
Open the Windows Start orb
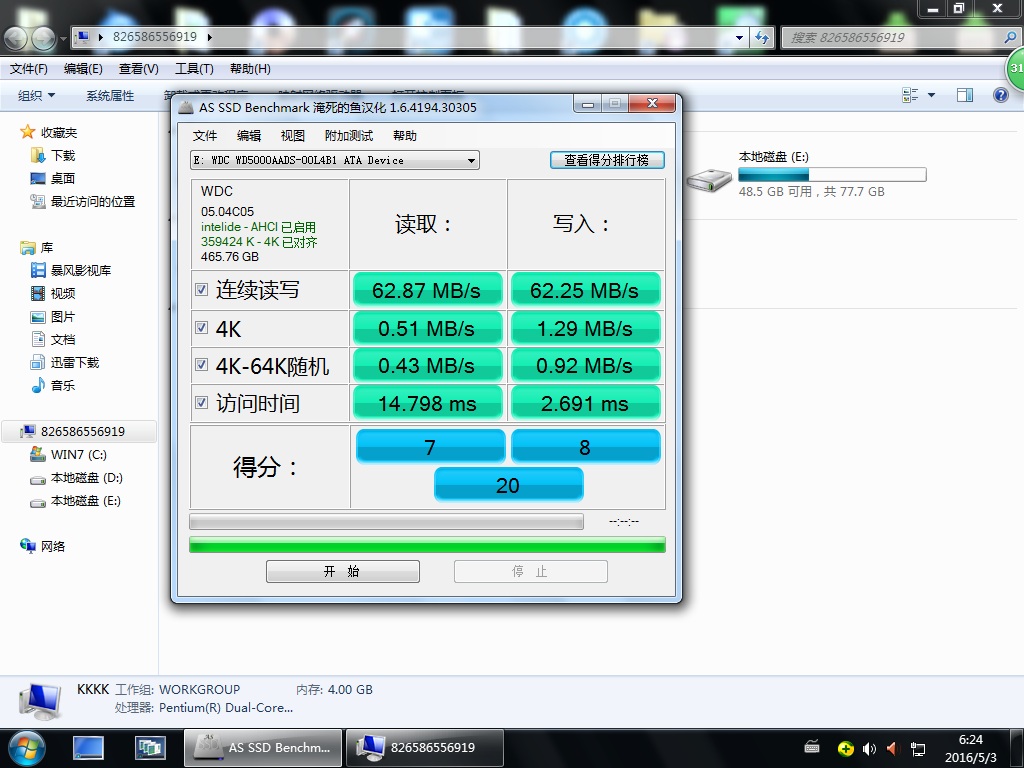pos(27,747)
